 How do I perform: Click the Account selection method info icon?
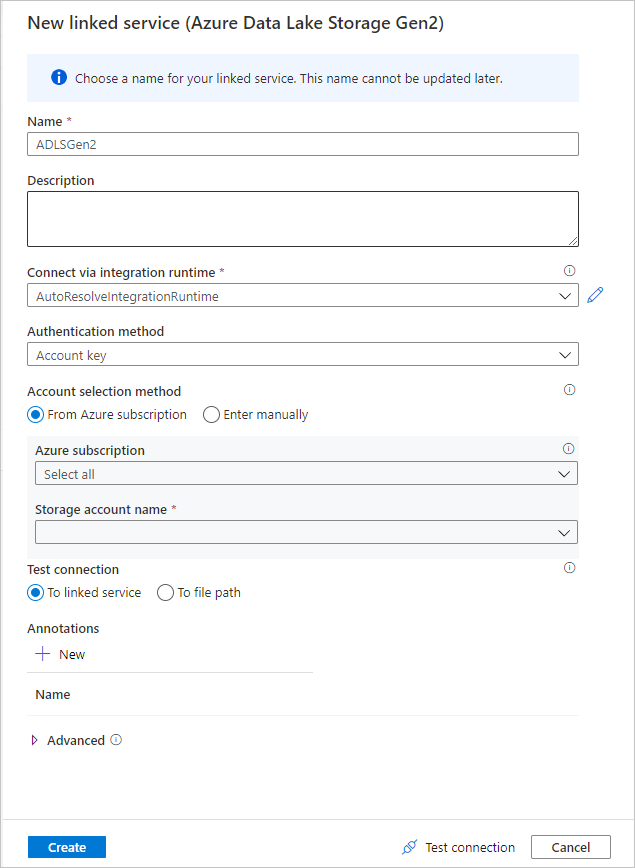coord(569,389)
